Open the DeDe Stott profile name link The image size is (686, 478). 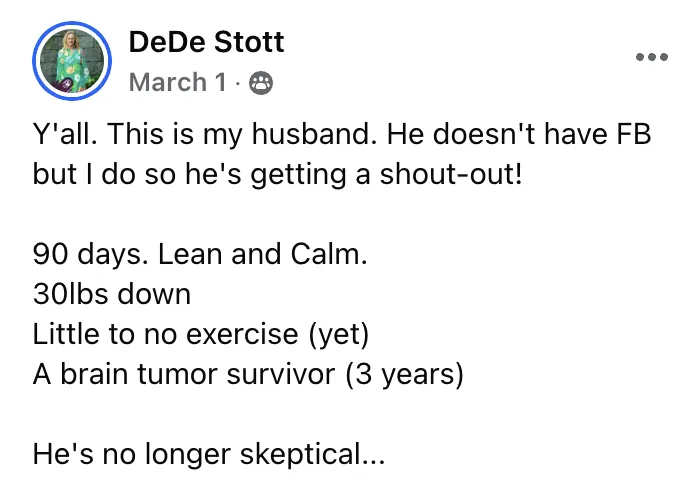pyautogui.click(x=206, y=42)
